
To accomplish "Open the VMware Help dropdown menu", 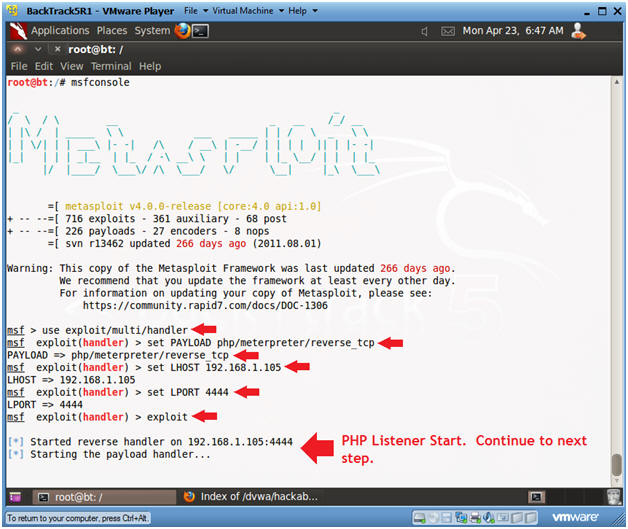I will point(302,11).
